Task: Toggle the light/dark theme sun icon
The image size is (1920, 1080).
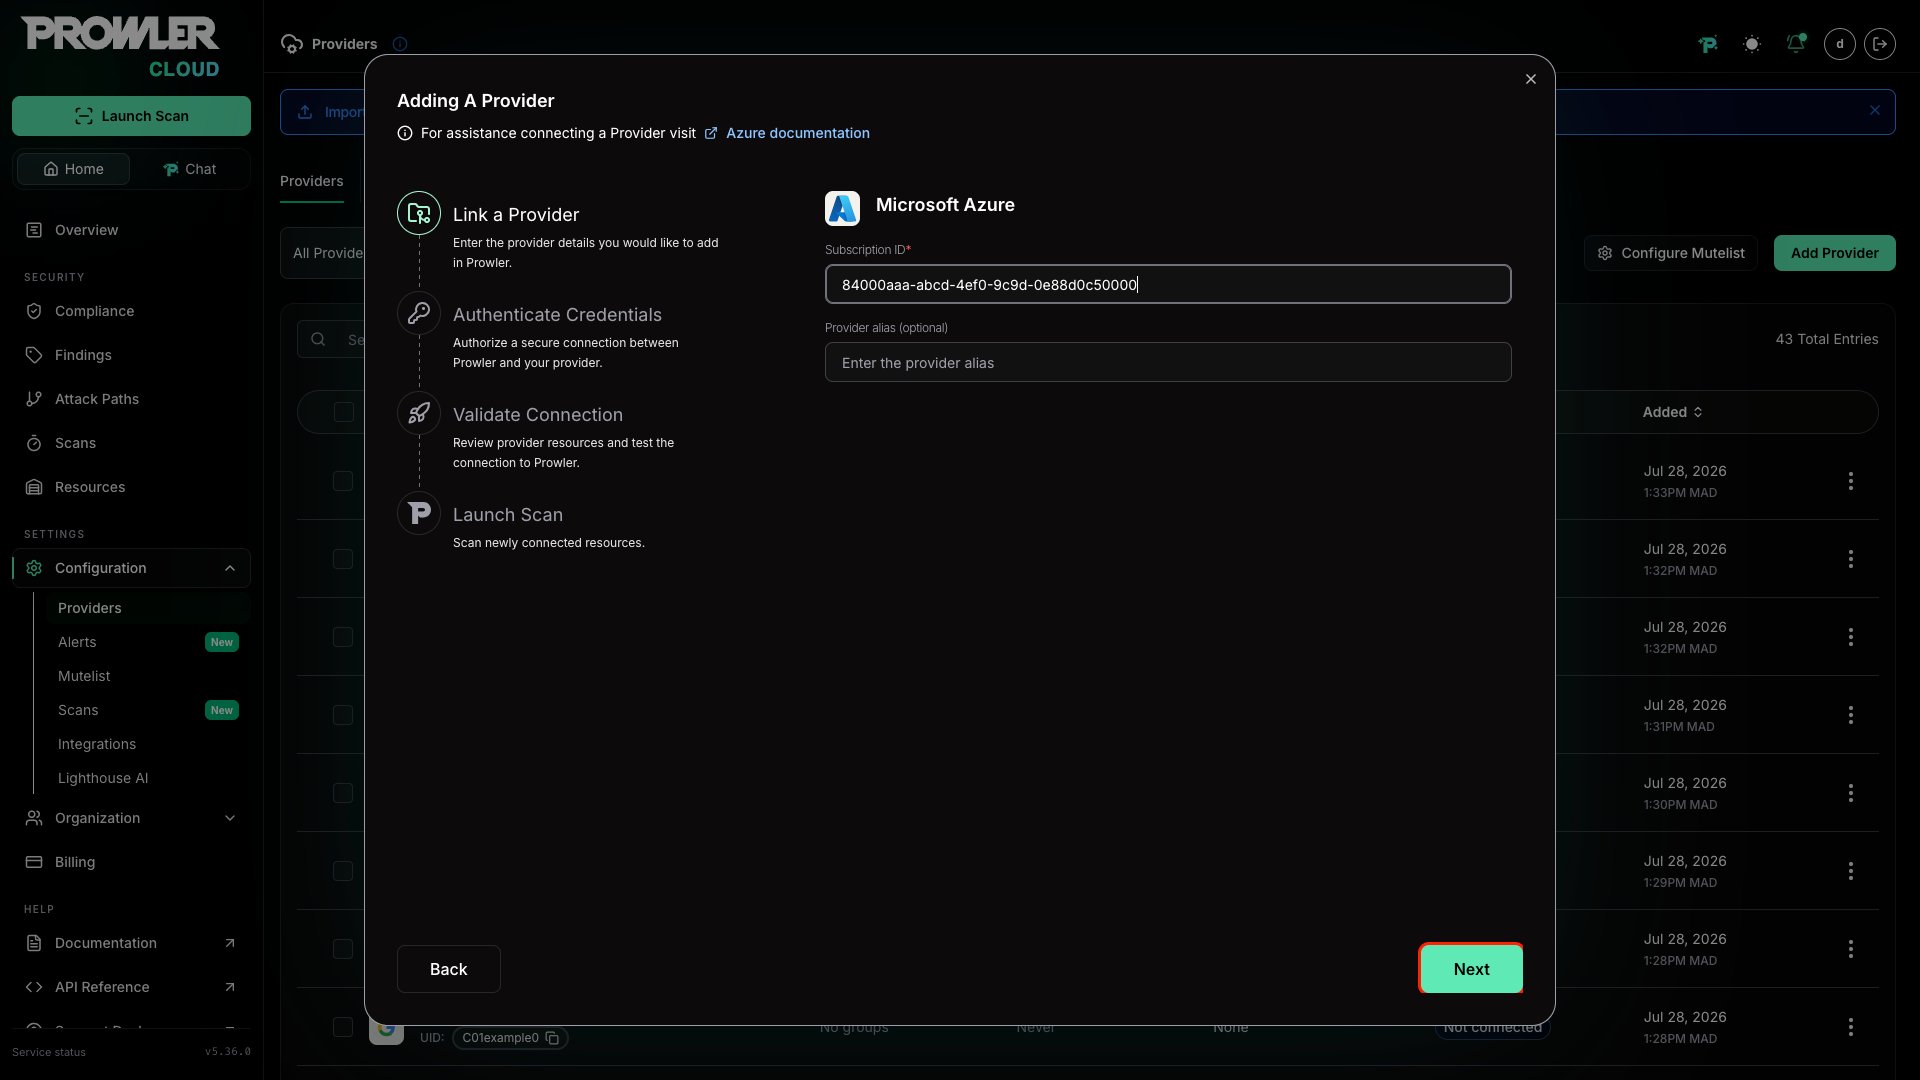Action: pyautogui.click(x=1752, y=44)
